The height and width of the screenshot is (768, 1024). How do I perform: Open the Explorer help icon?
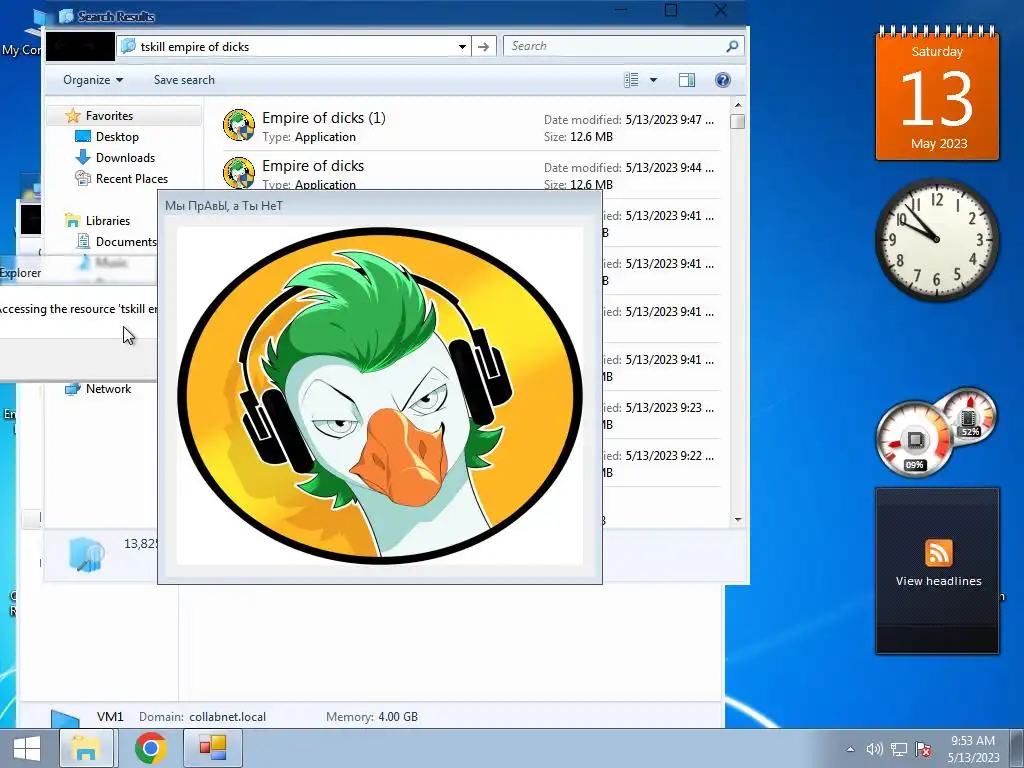[x=722, y=80]
